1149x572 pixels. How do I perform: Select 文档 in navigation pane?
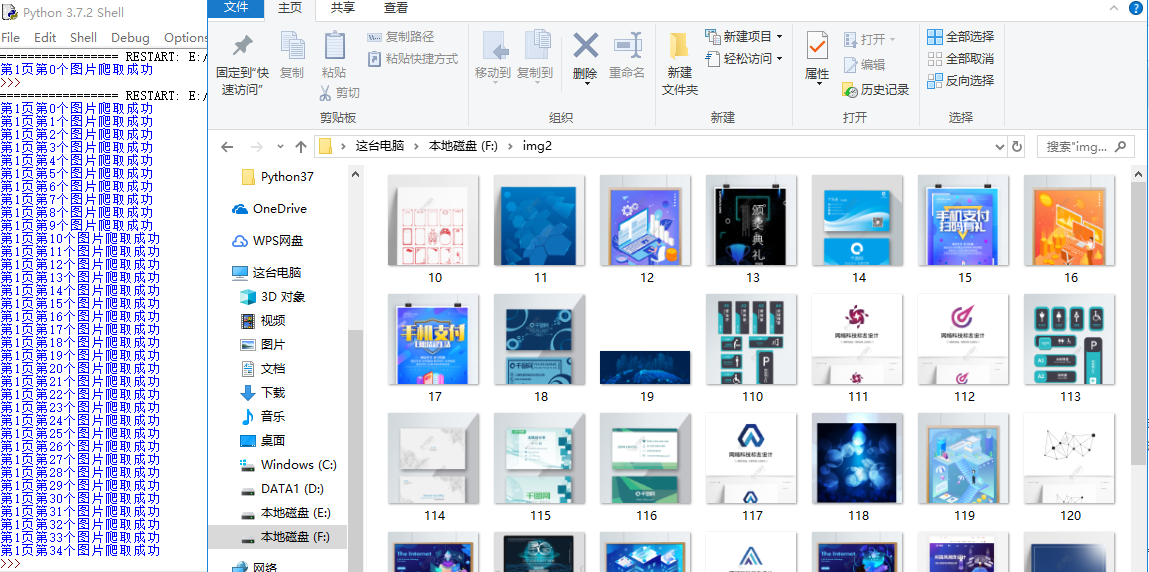[263, 368]
